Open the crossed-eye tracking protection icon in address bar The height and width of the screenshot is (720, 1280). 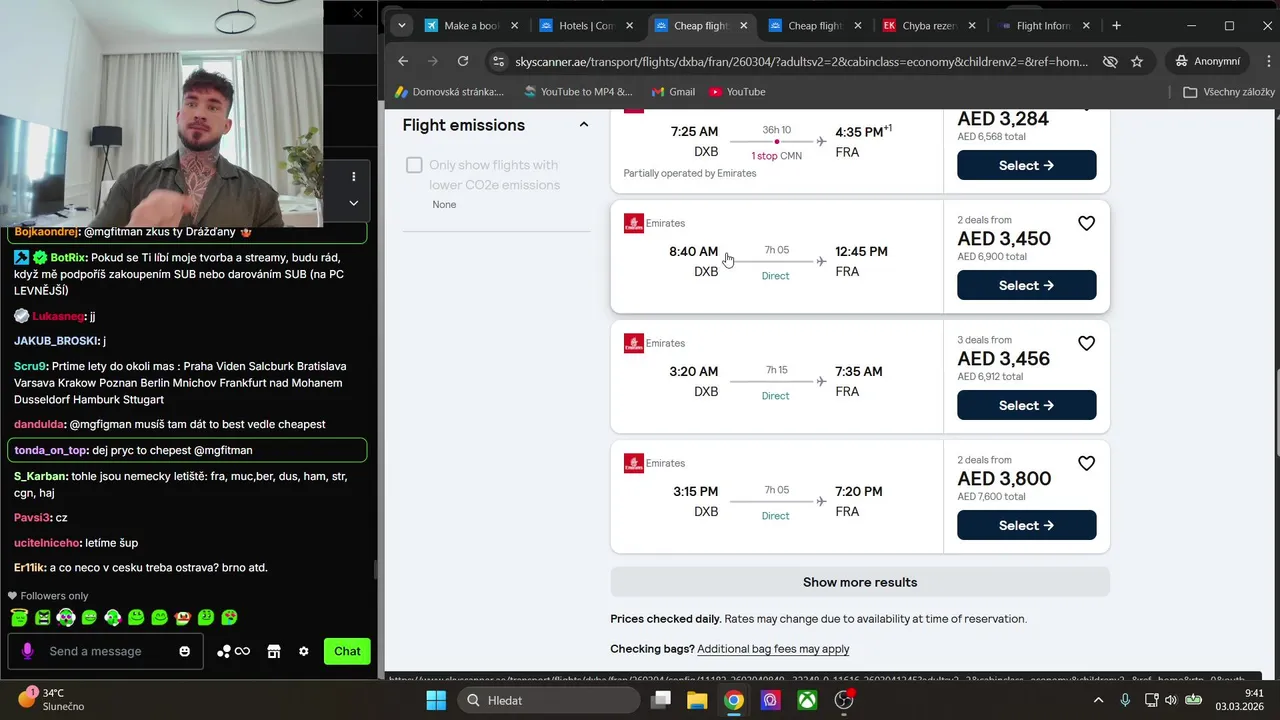tap(1109, 61)
